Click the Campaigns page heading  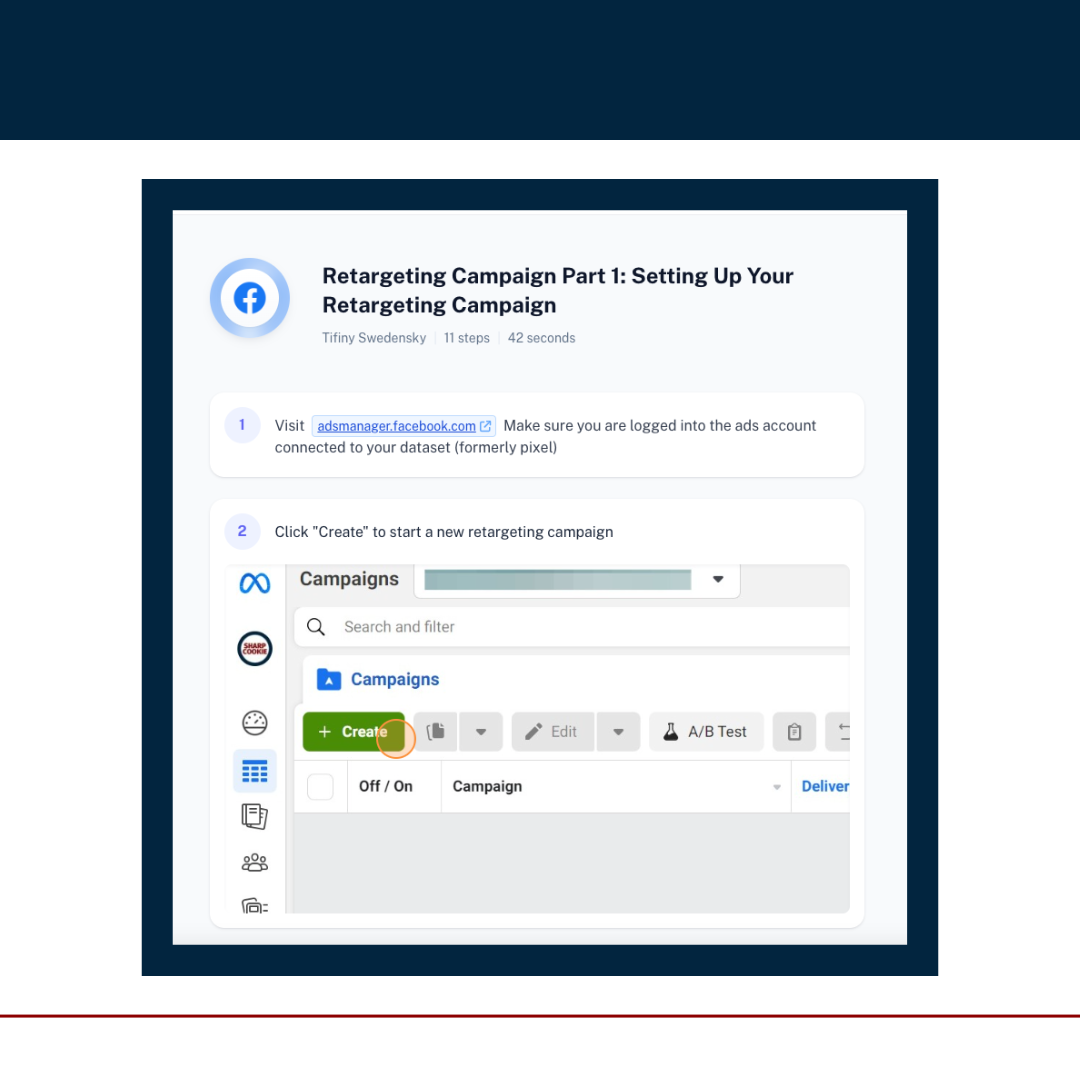(x=349, y=579)
